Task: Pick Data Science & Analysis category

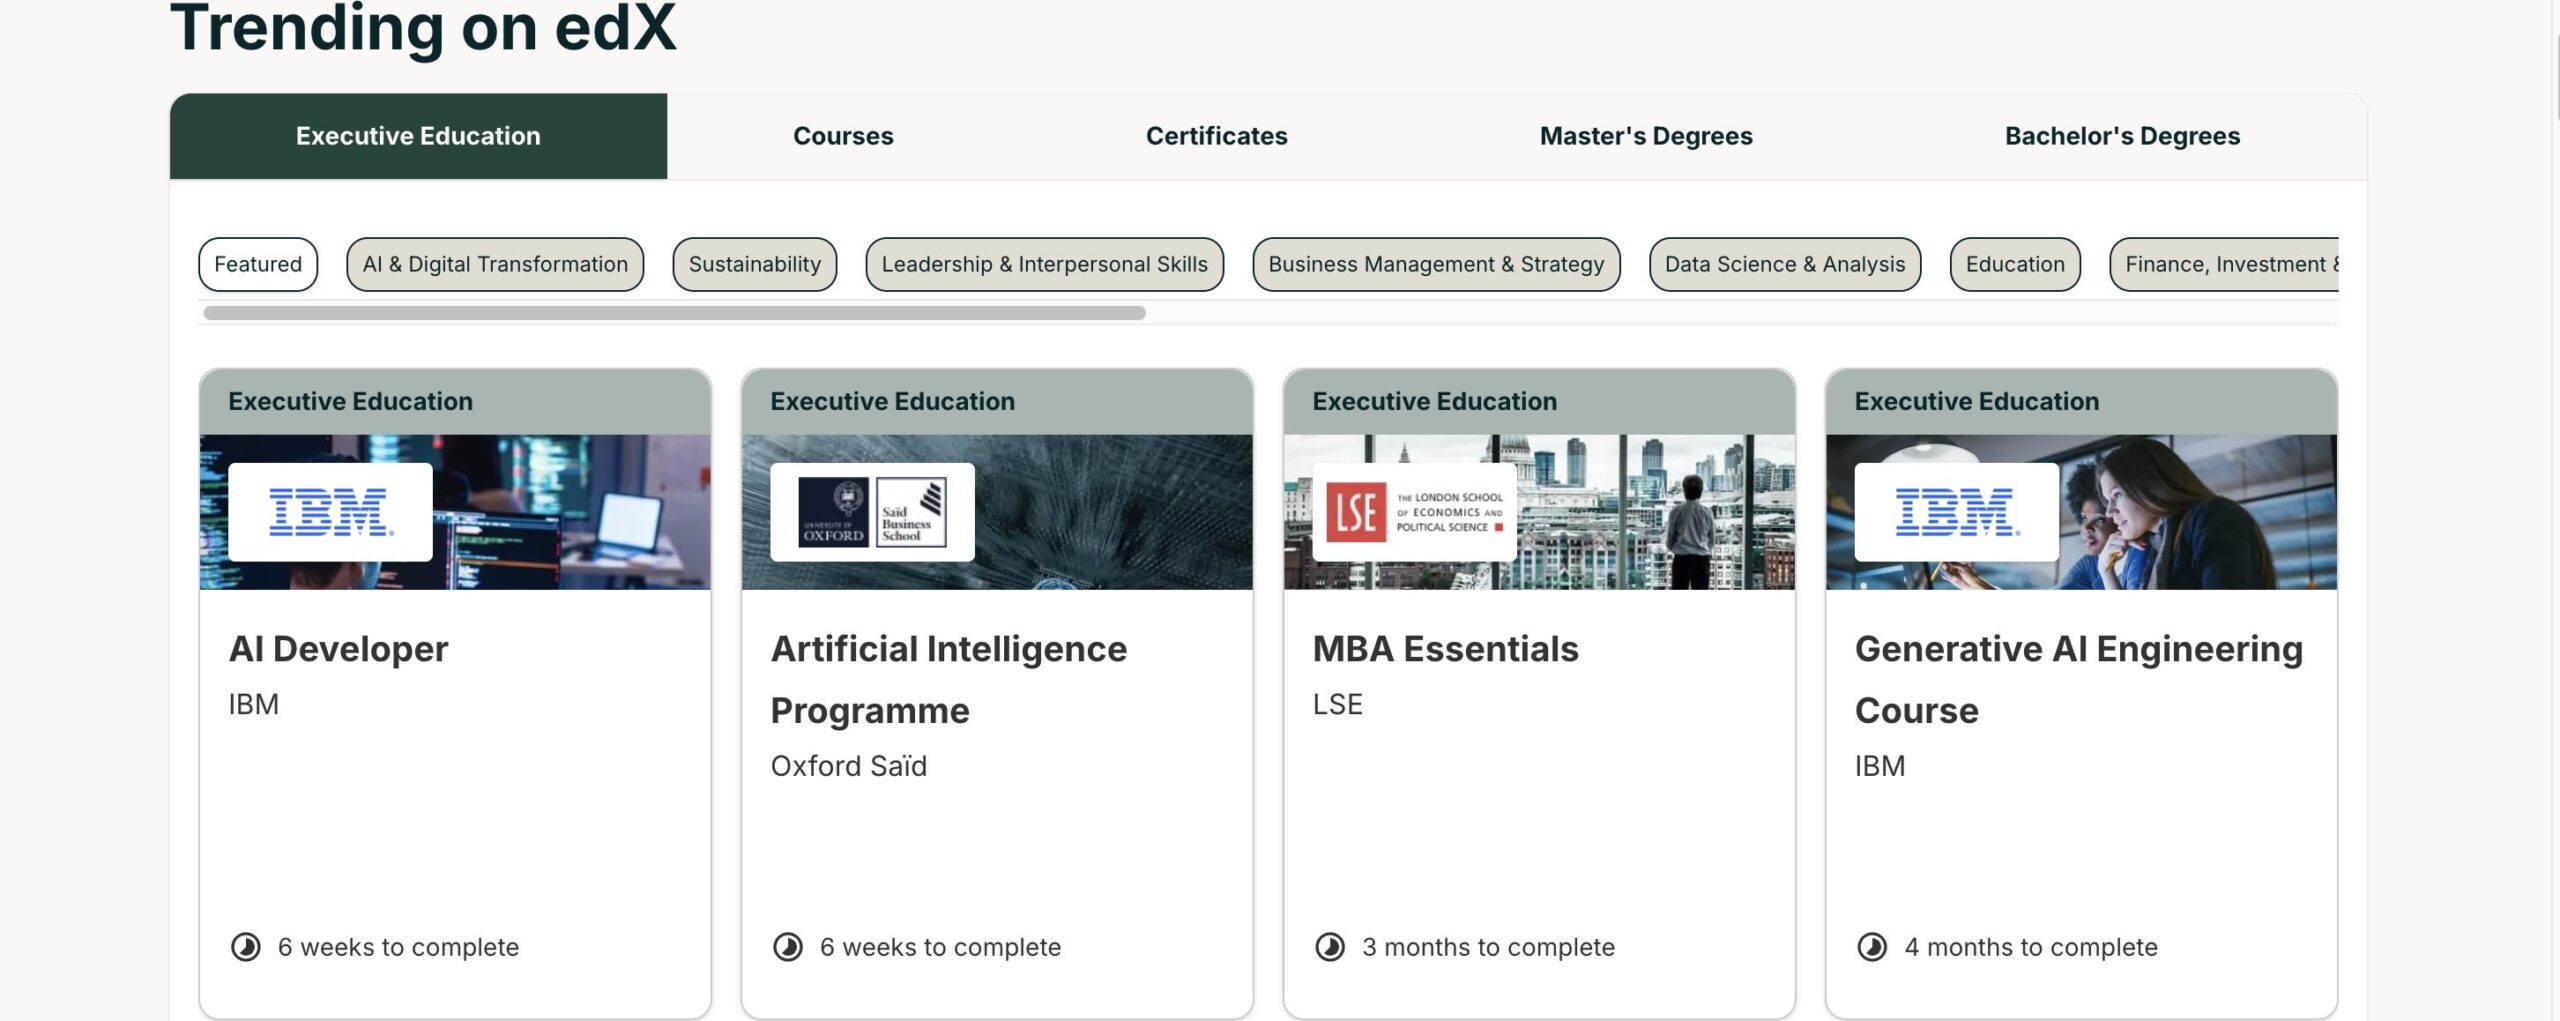Action: 1784,264
